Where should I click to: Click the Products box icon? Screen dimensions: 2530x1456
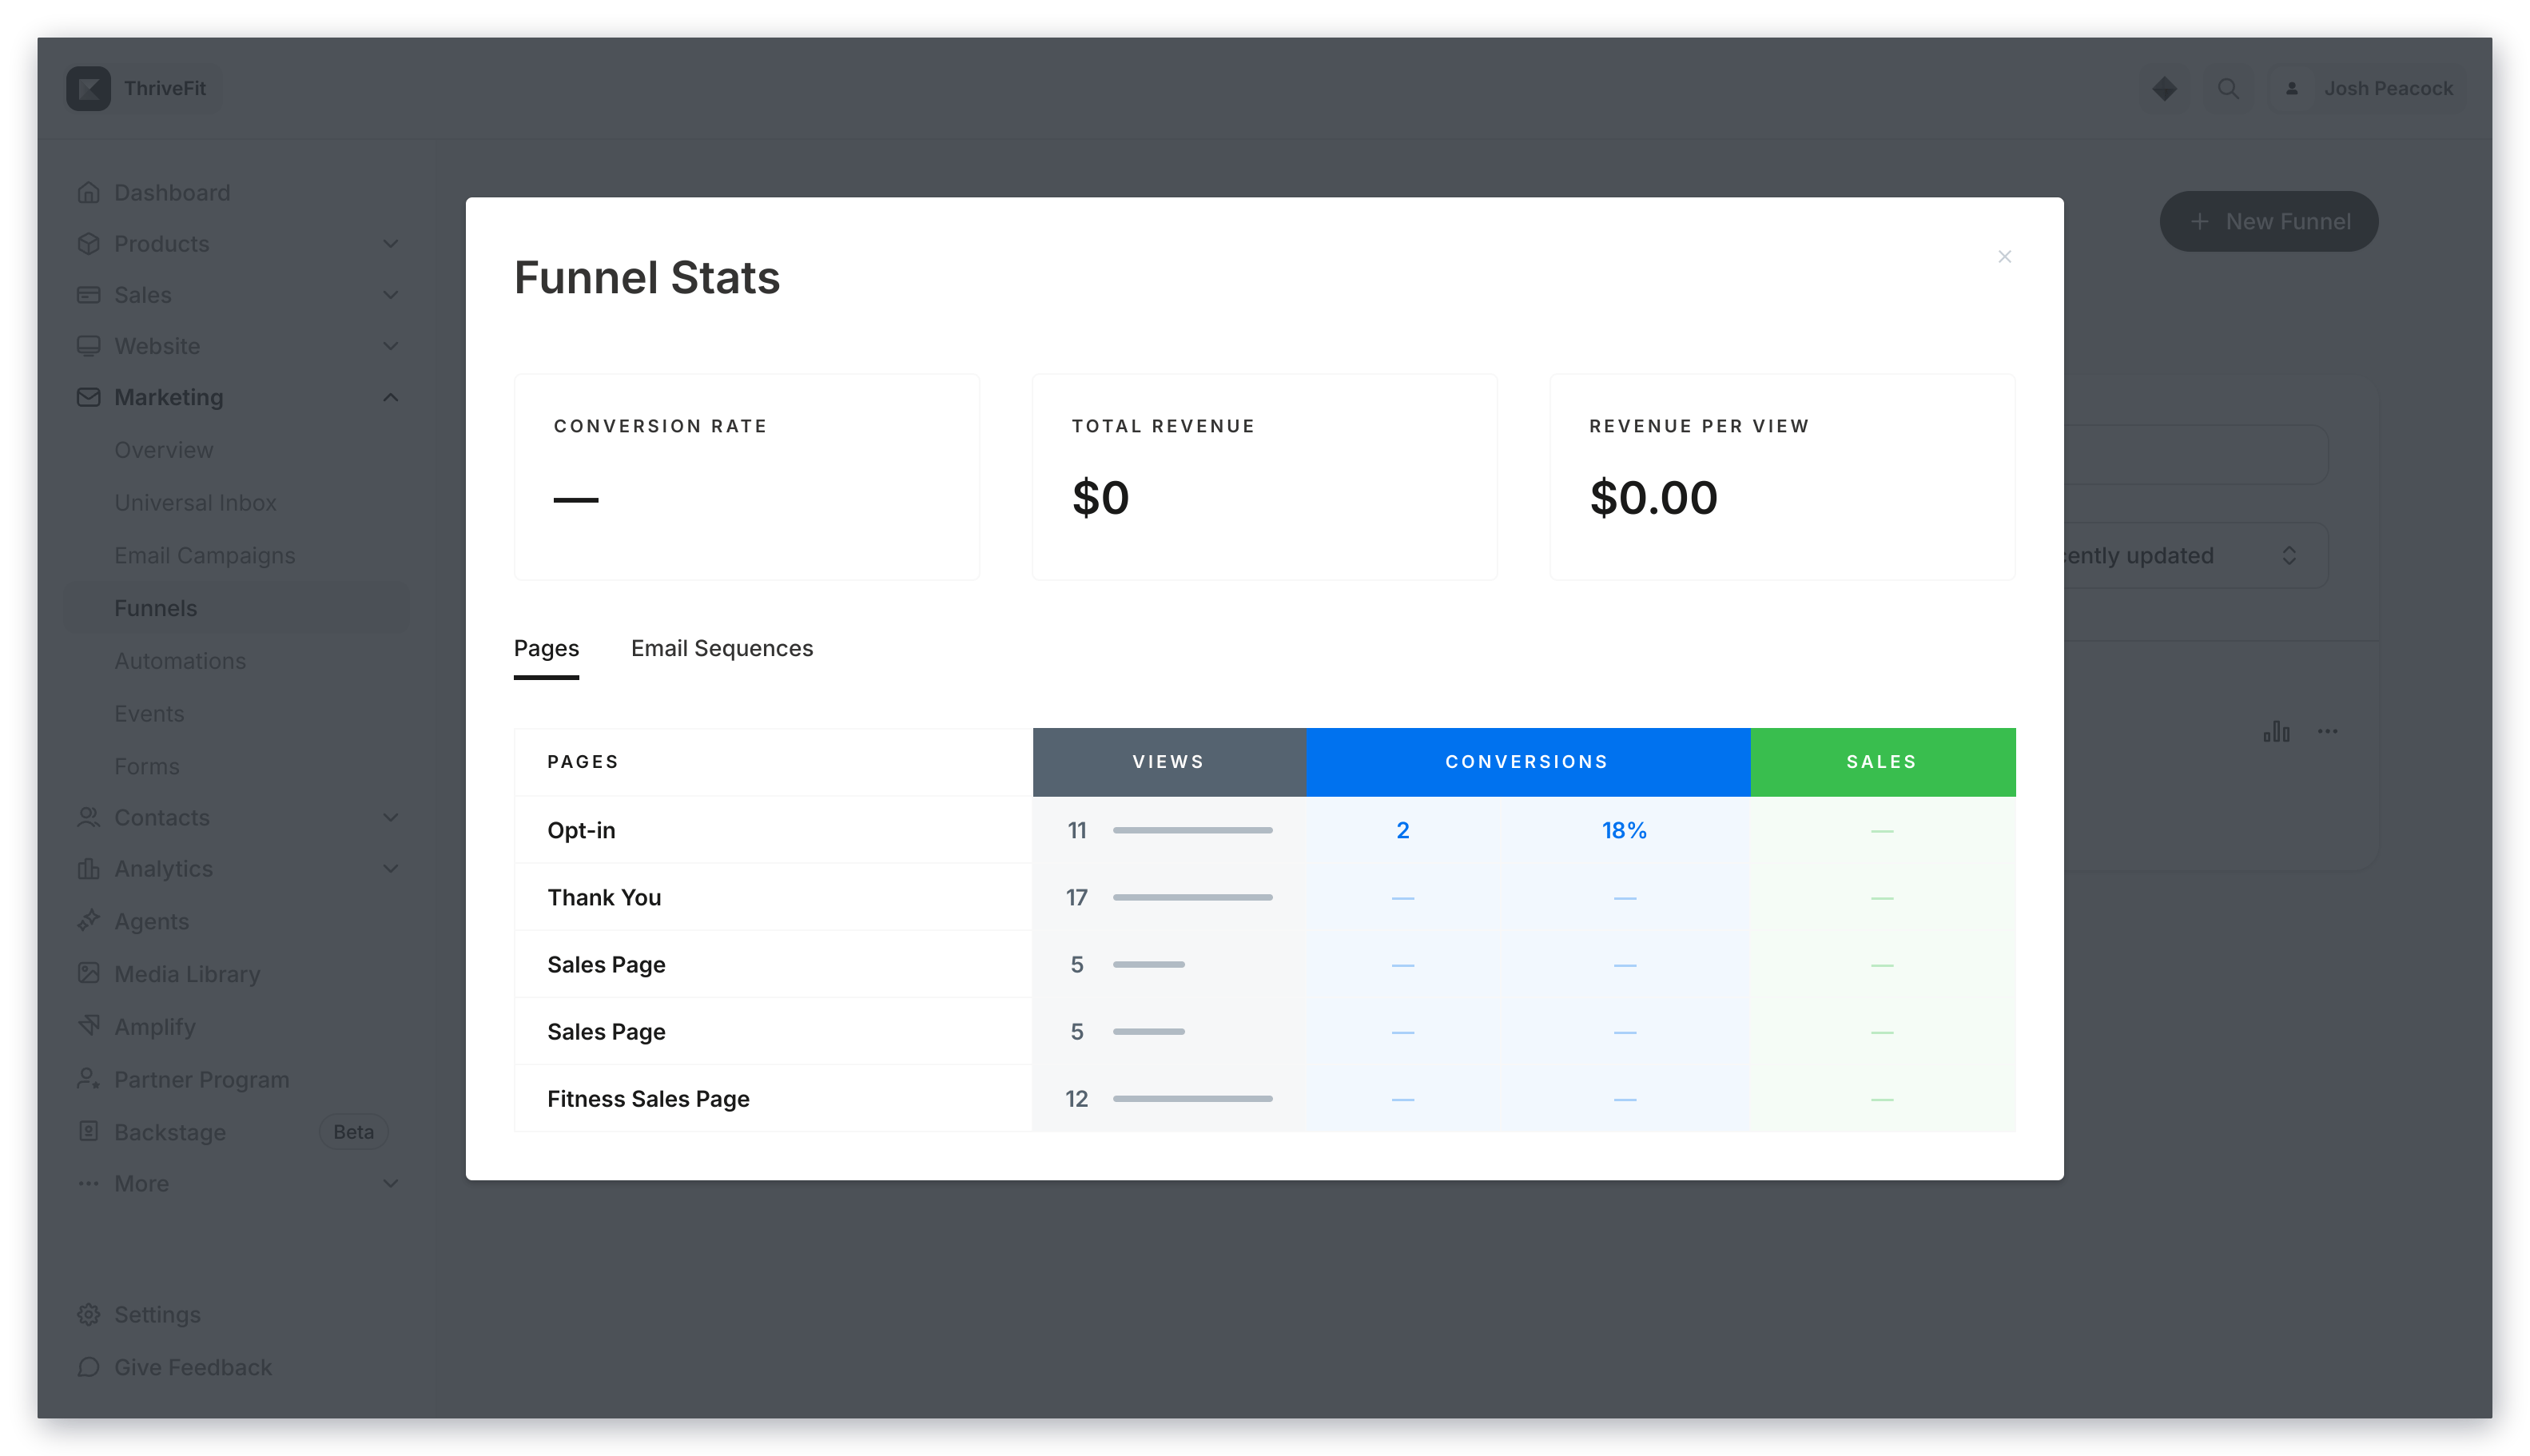coord(88,243)
